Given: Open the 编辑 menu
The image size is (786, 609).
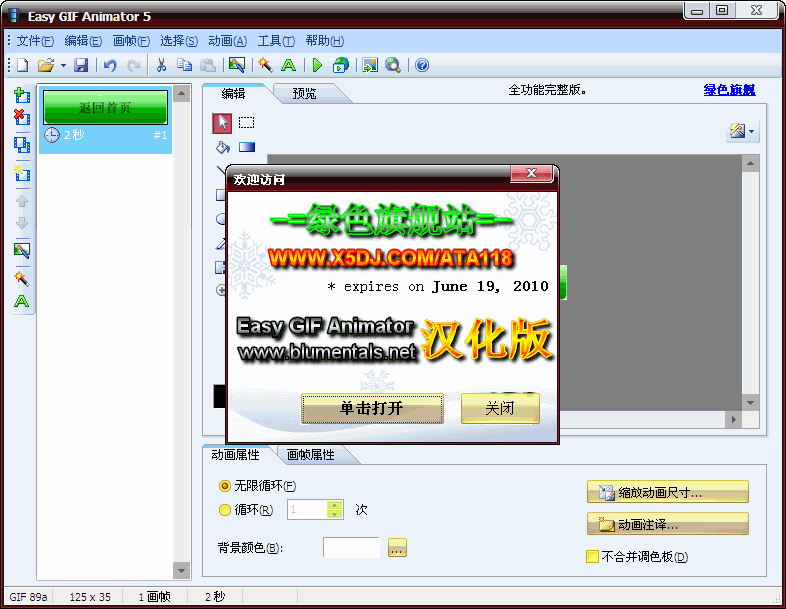Looking at the screenshot, I should click(x=83, y=41).
